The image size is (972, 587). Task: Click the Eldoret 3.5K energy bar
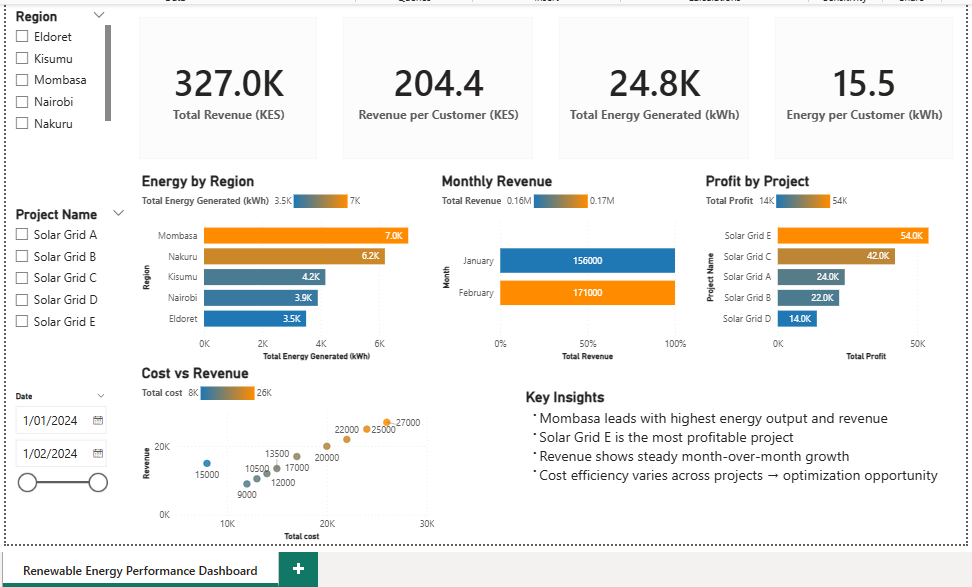coord(255,319)
